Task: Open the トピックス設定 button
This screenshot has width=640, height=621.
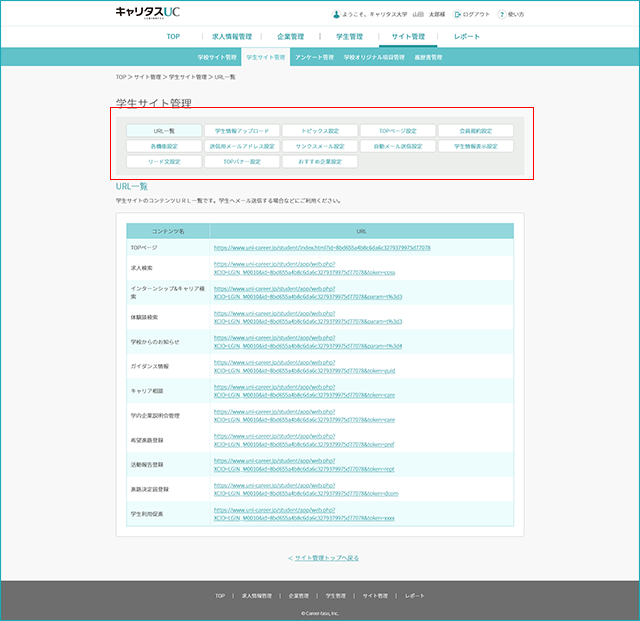Action: pyautogui.click(x=320, y=131)
